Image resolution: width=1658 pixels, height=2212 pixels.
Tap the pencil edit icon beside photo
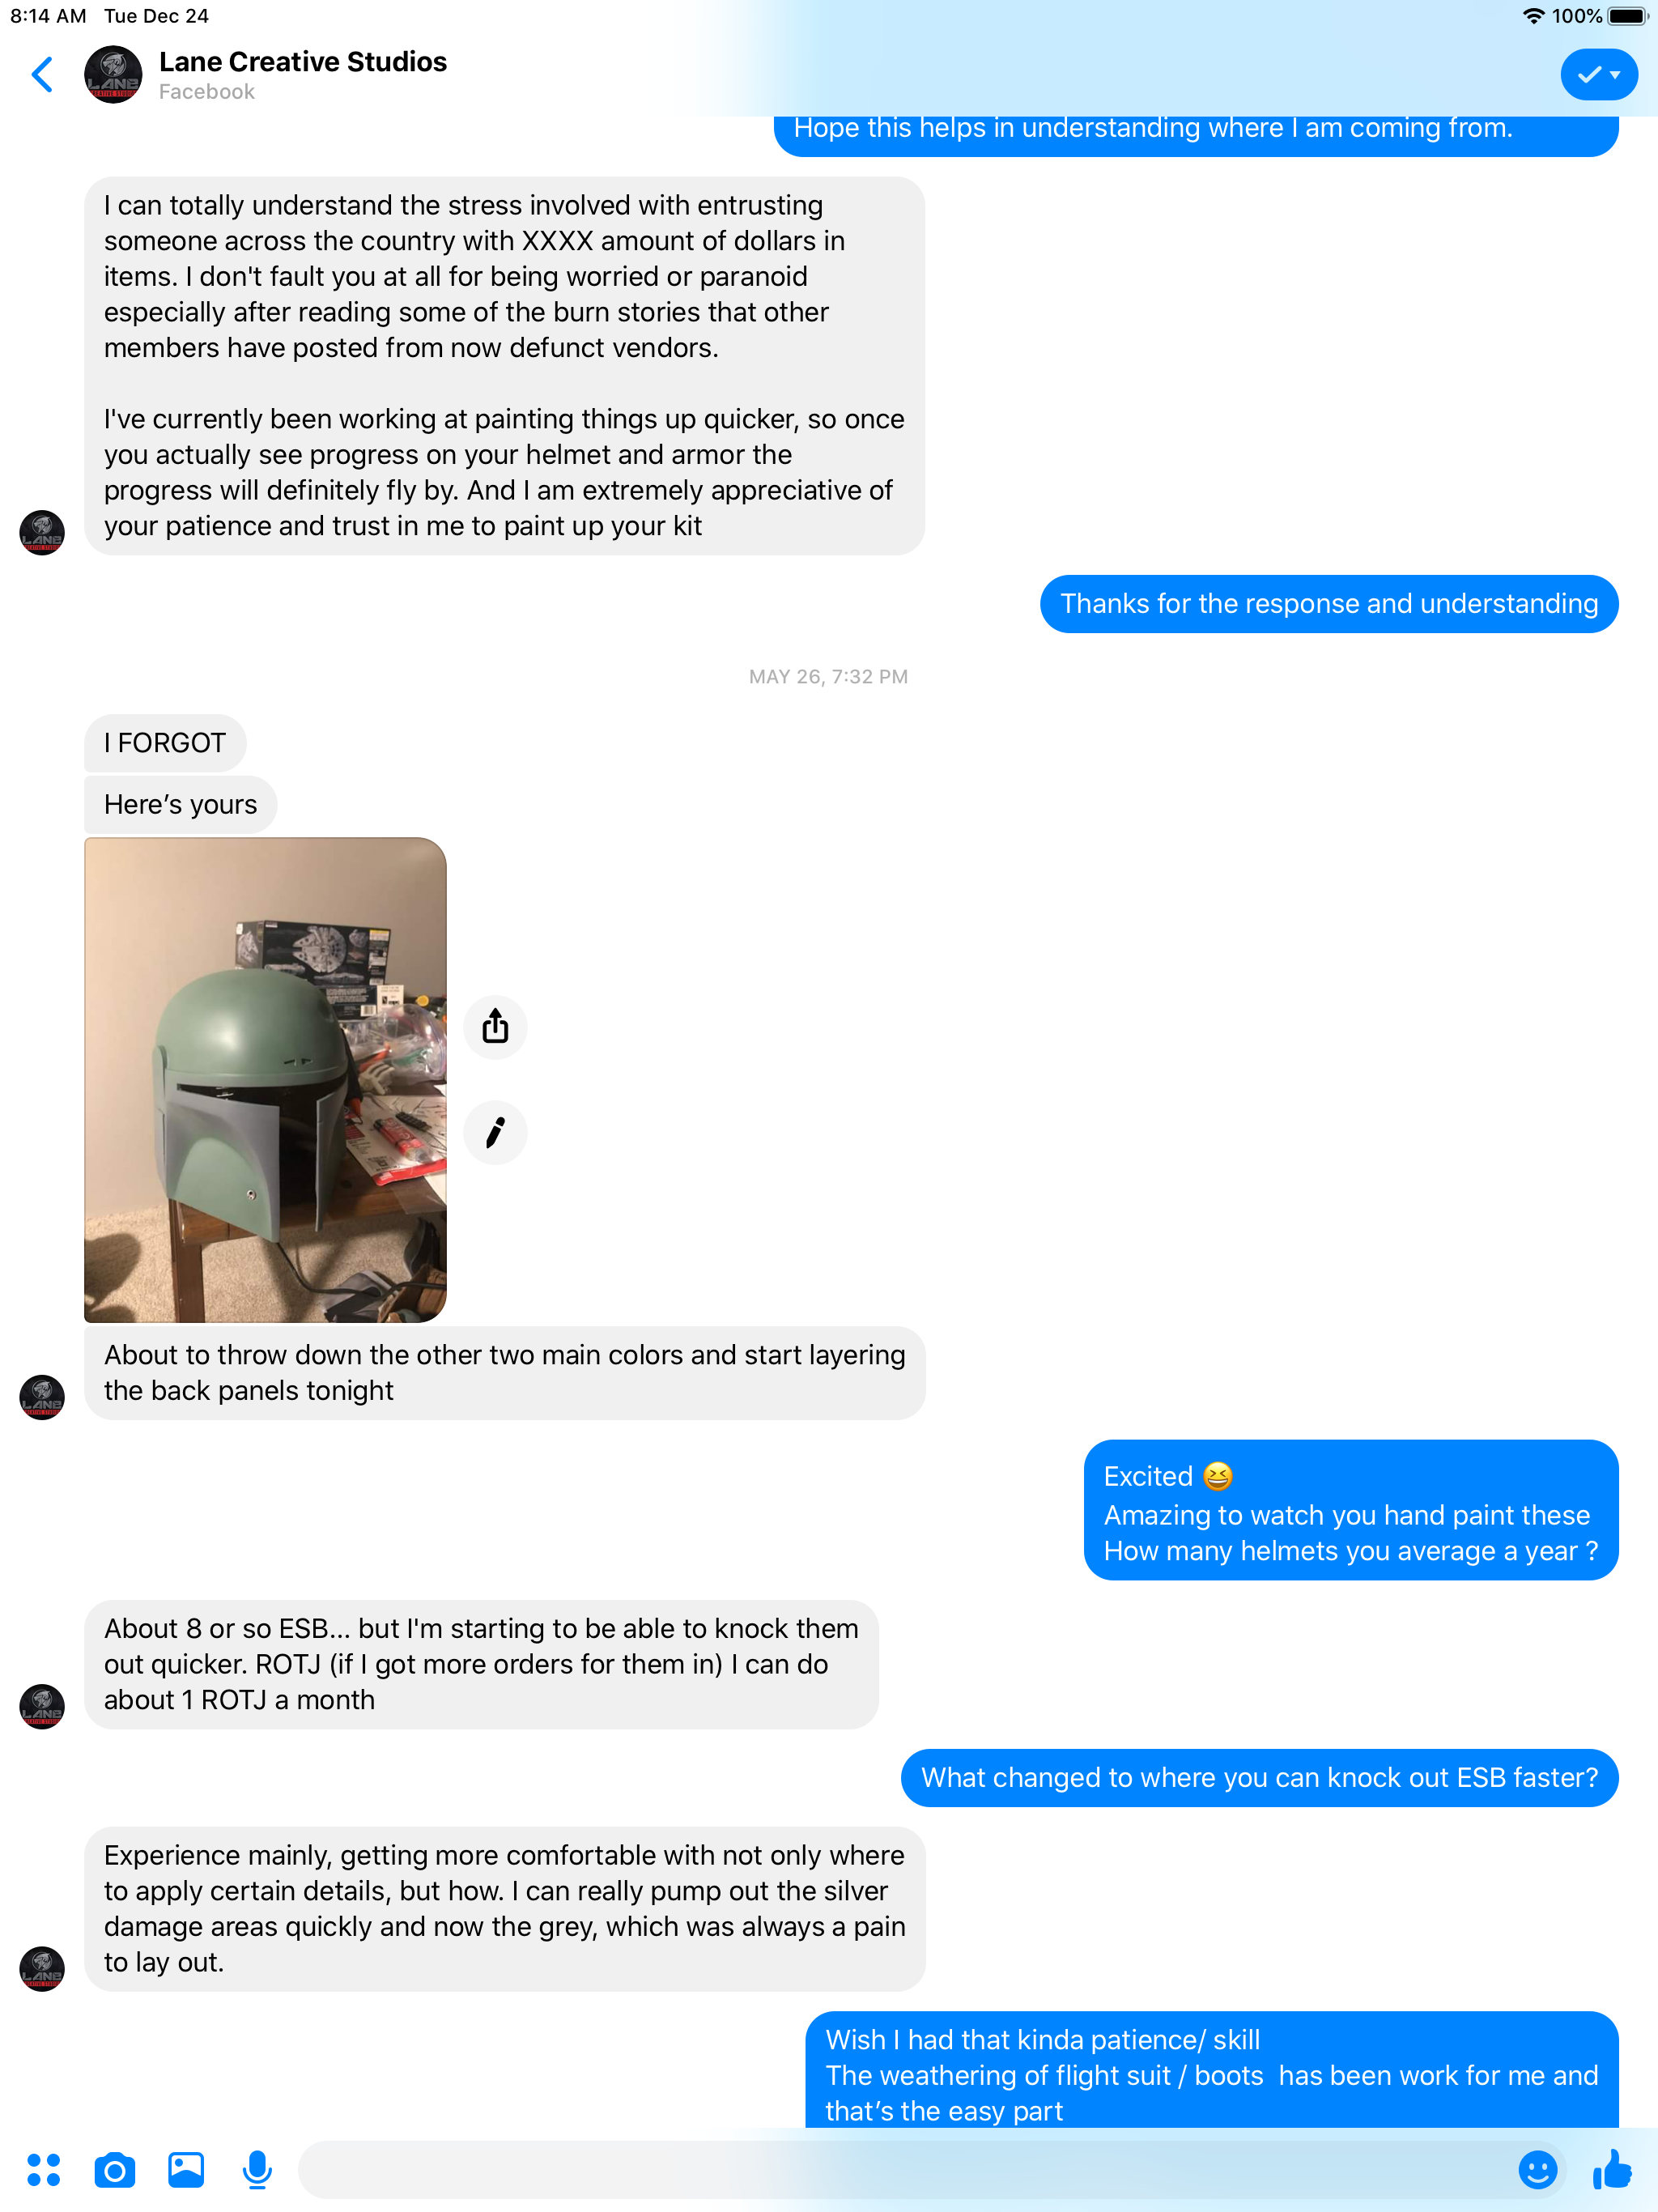pos(495,1132)
